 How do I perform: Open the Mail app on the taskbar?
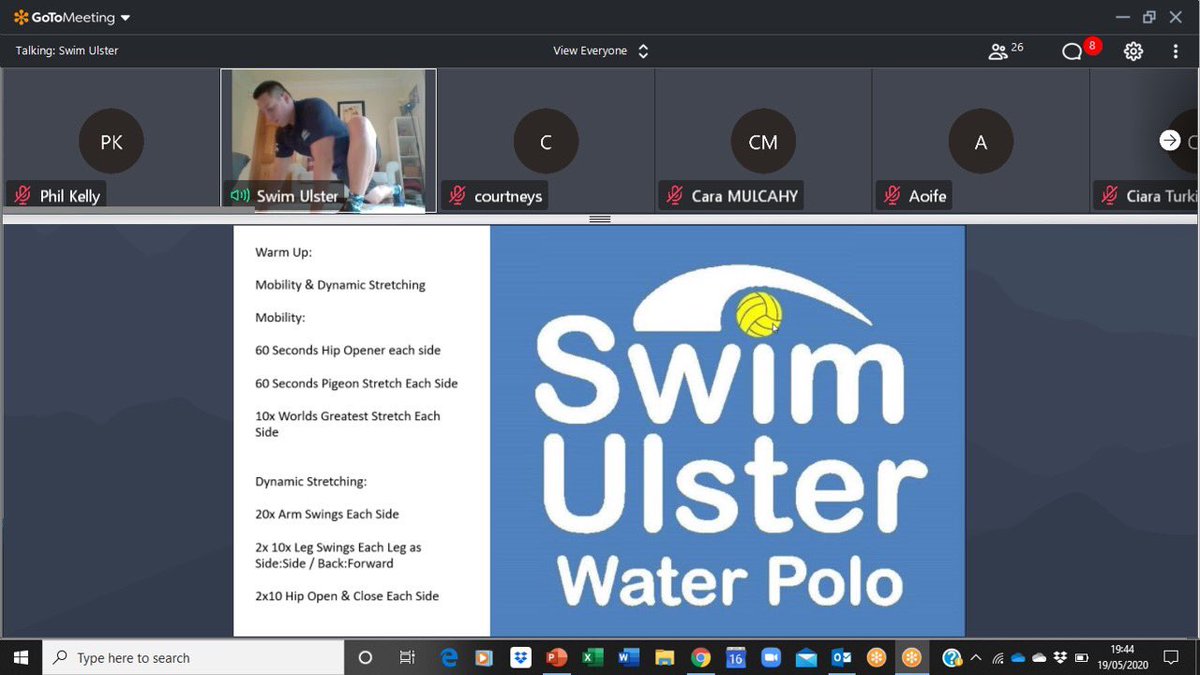(807, 657)
